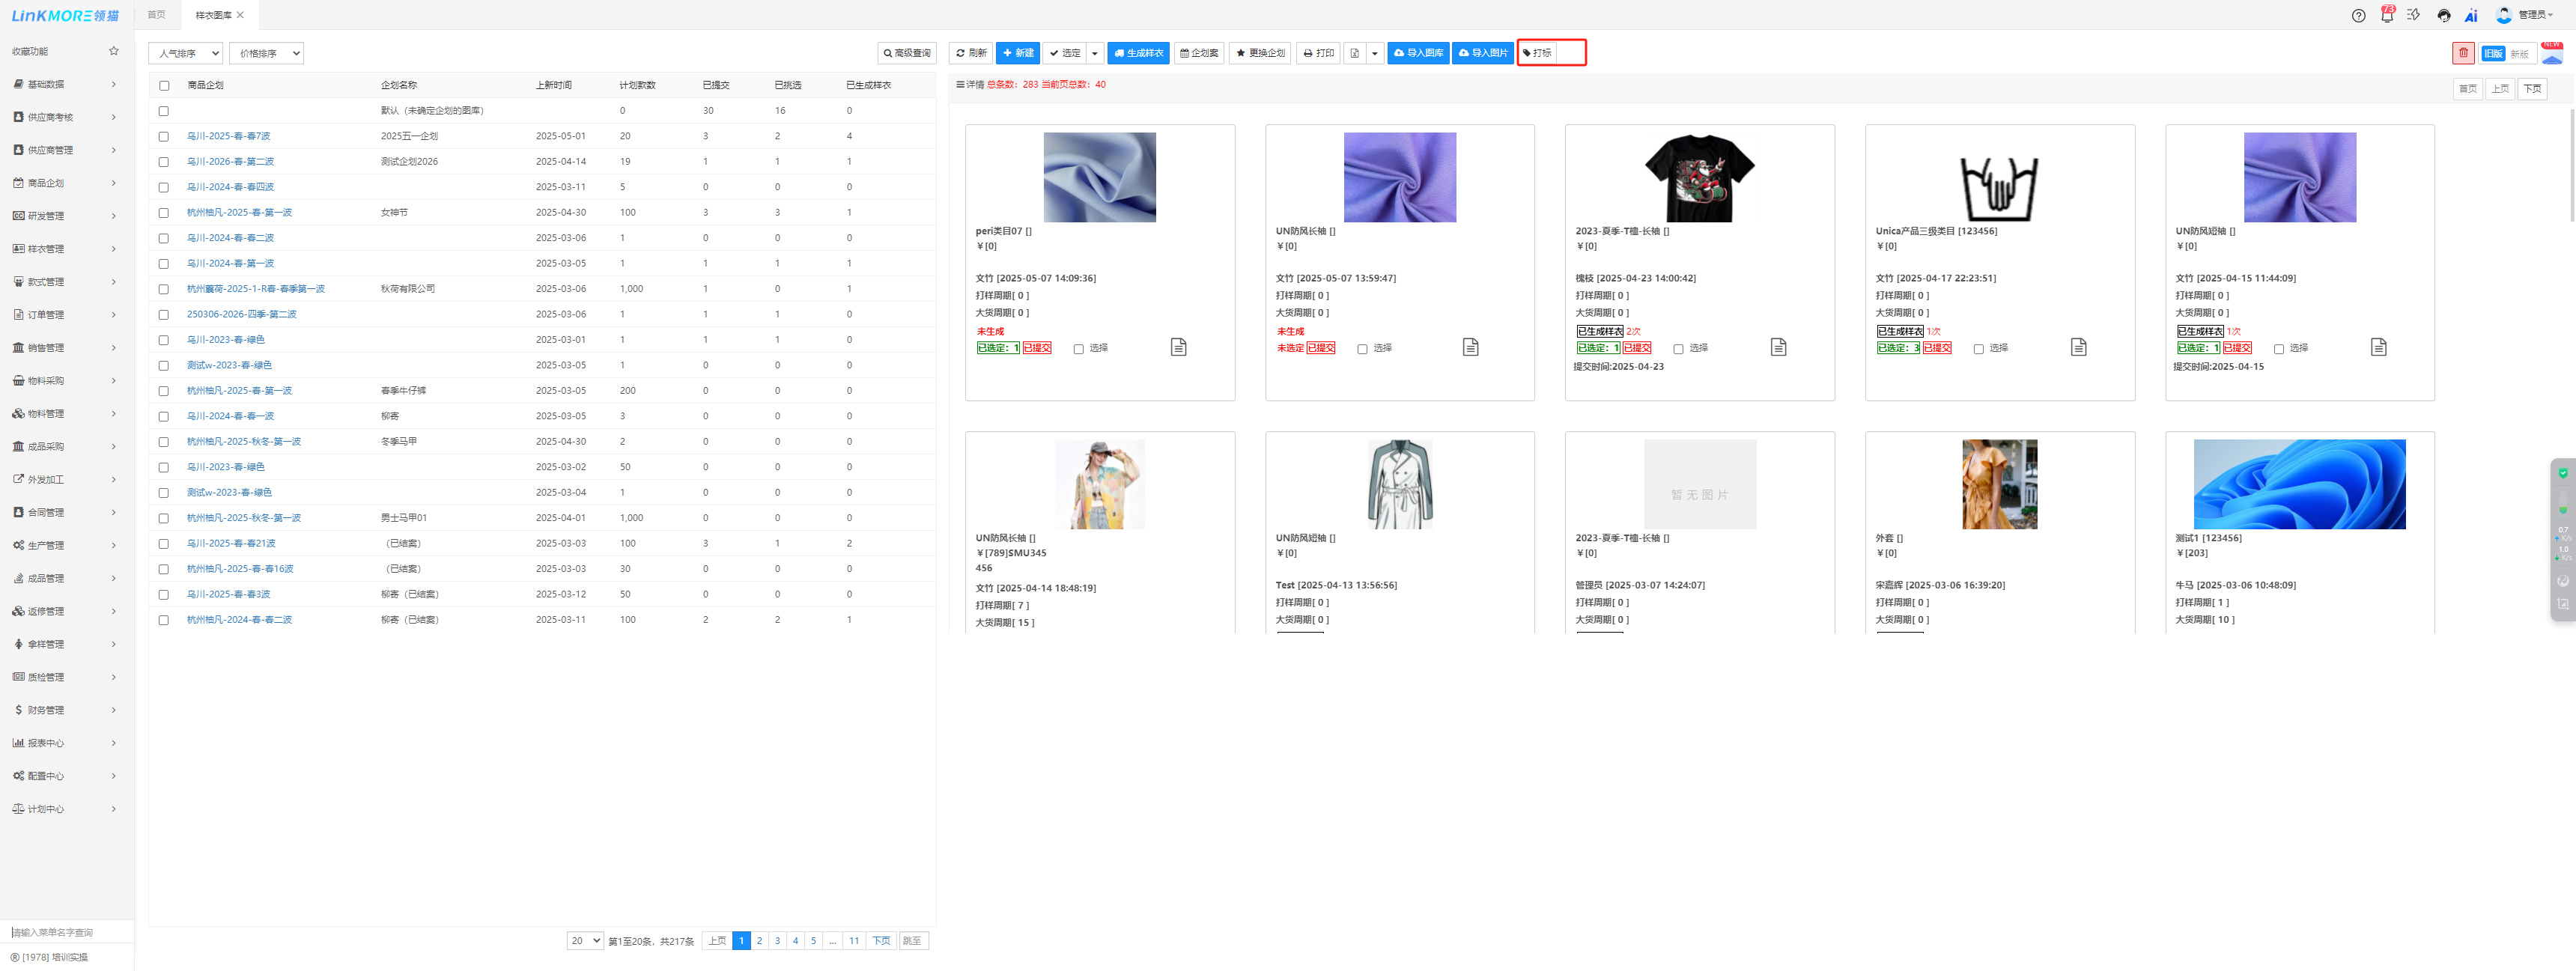Viewport: 2576px width, 971px height.
Task: Open the AI assistant icon
Action: [2471, 15]
